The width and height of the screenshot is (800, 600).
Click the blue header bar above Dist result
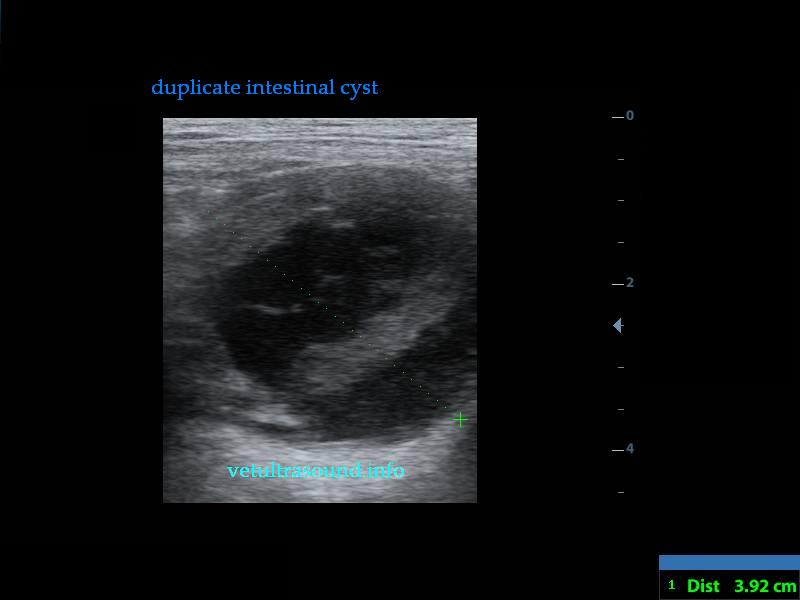[x=729, y=562]
